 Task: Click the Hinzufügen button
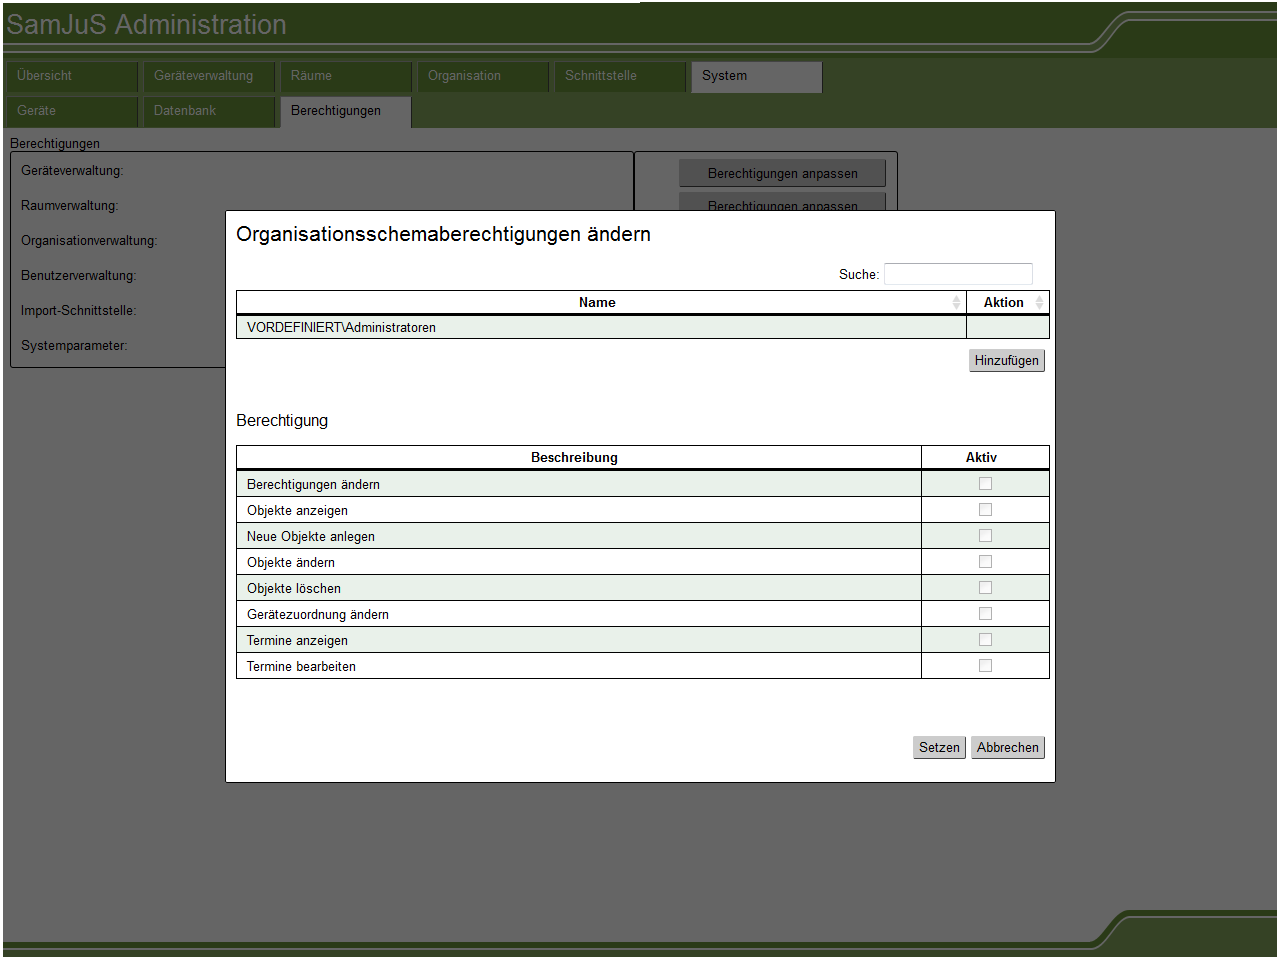tap(1006, 360)
